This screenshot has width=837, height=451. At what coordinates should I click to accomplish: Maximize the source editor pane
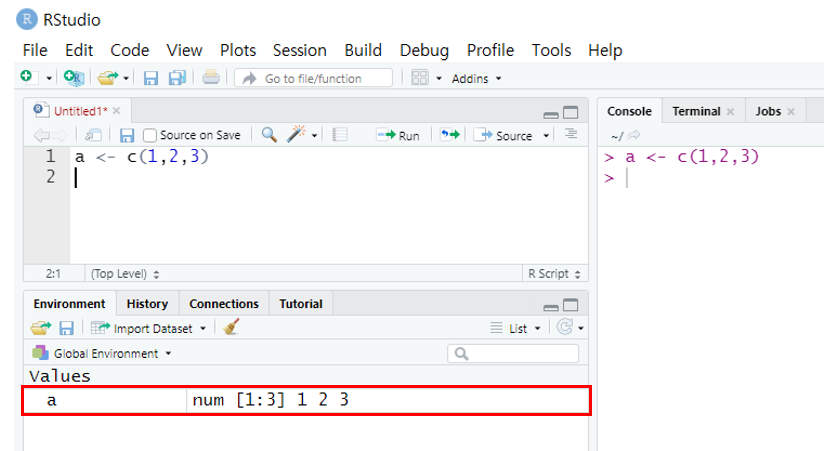click(571, 113)
